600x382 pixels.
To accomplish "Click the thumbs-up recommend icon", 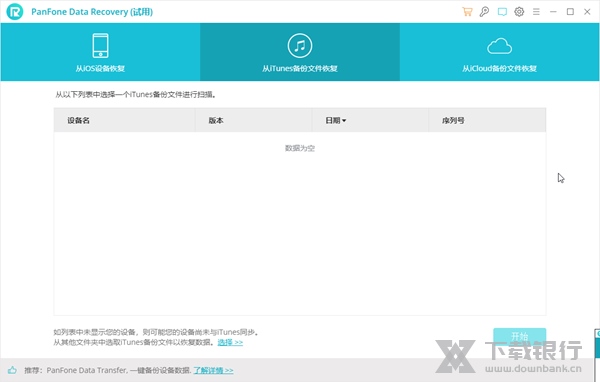I will (x=12, y=370).
